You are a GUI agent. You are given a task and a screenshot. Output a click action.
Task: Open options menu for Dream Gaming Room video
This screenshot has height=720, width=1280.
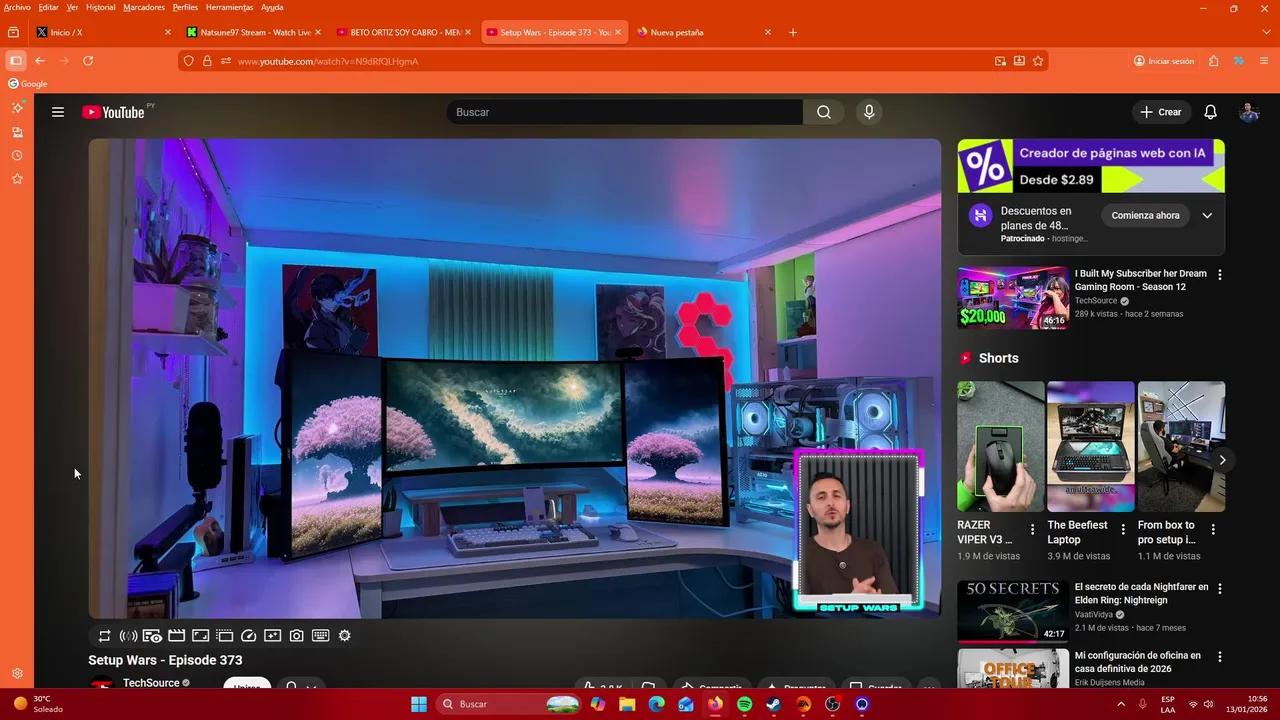pyautogui.click(x=1219, y=273)
